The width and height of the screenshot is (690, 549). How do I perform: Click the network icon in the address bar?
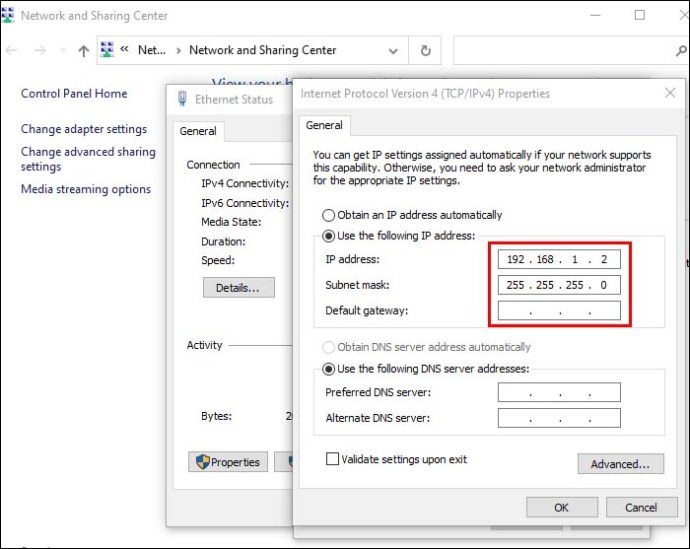tap(107, 50)
